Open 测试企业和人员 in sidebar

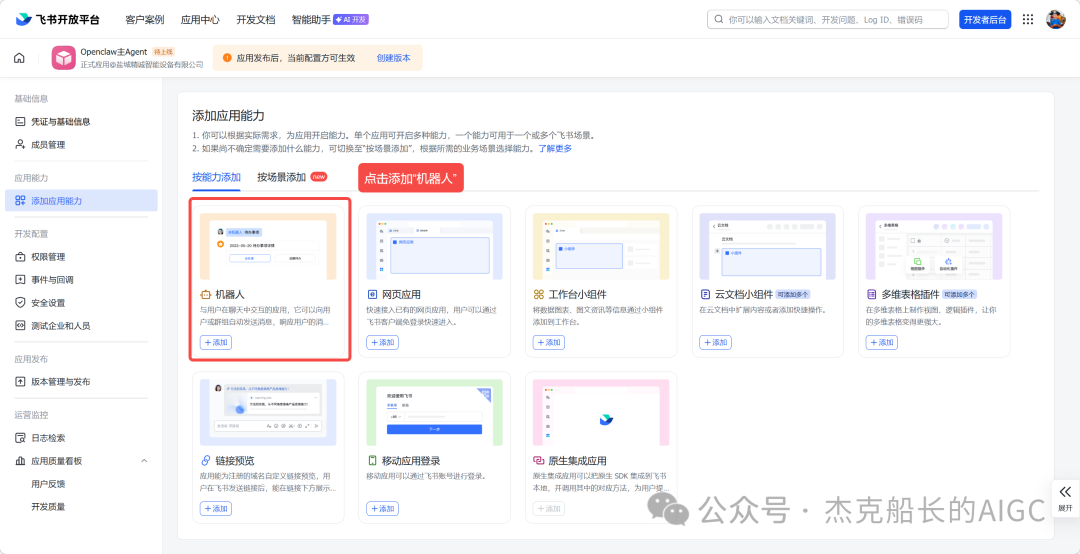tap(81, 326)
